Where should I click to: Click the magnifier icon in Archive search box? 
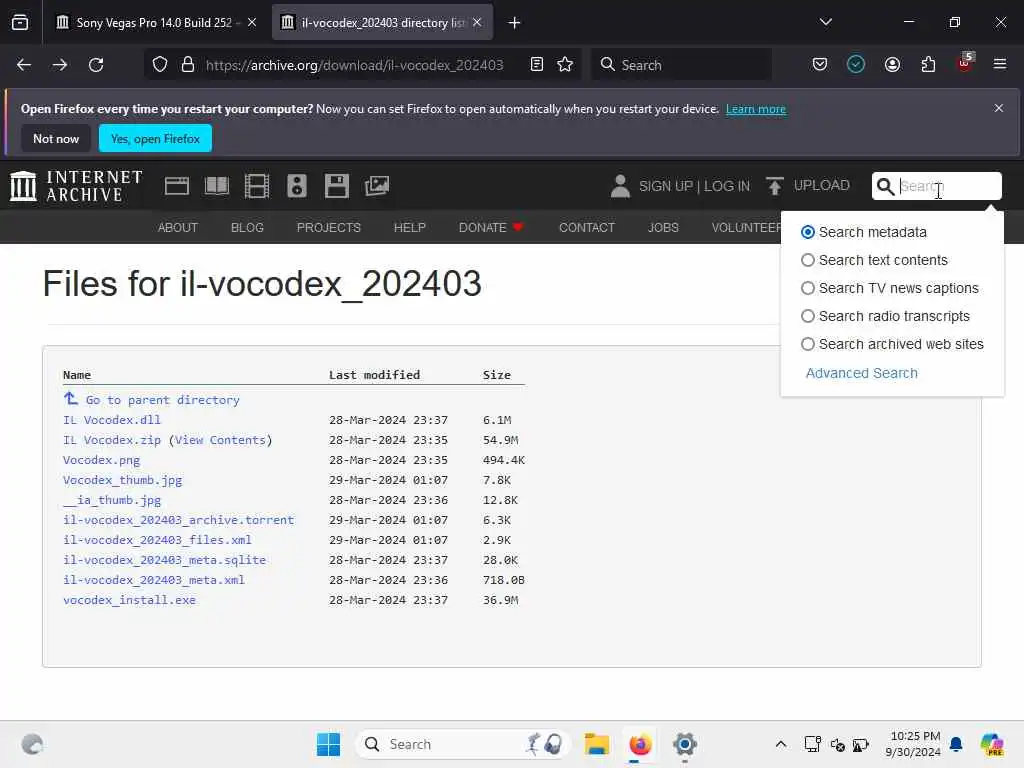coord(885,186)
